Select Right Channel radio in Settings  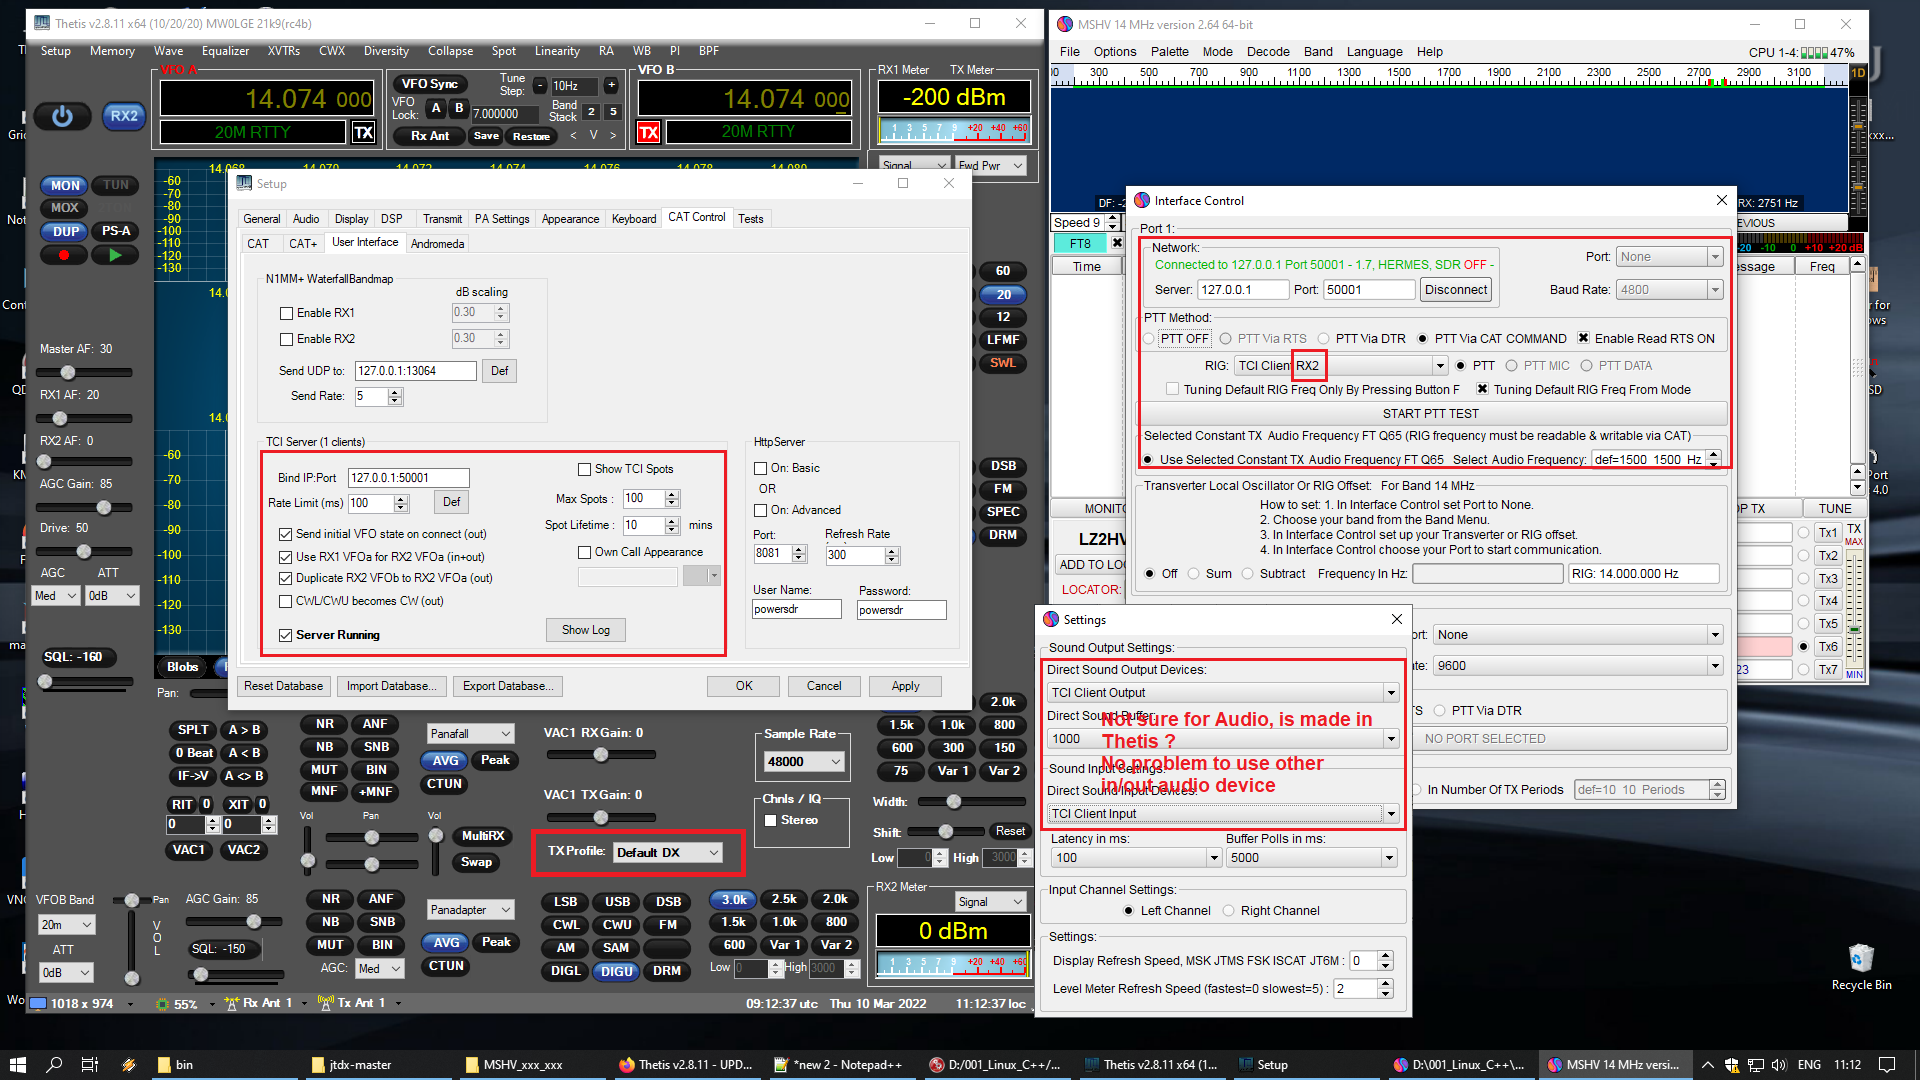pos(1229,911)
